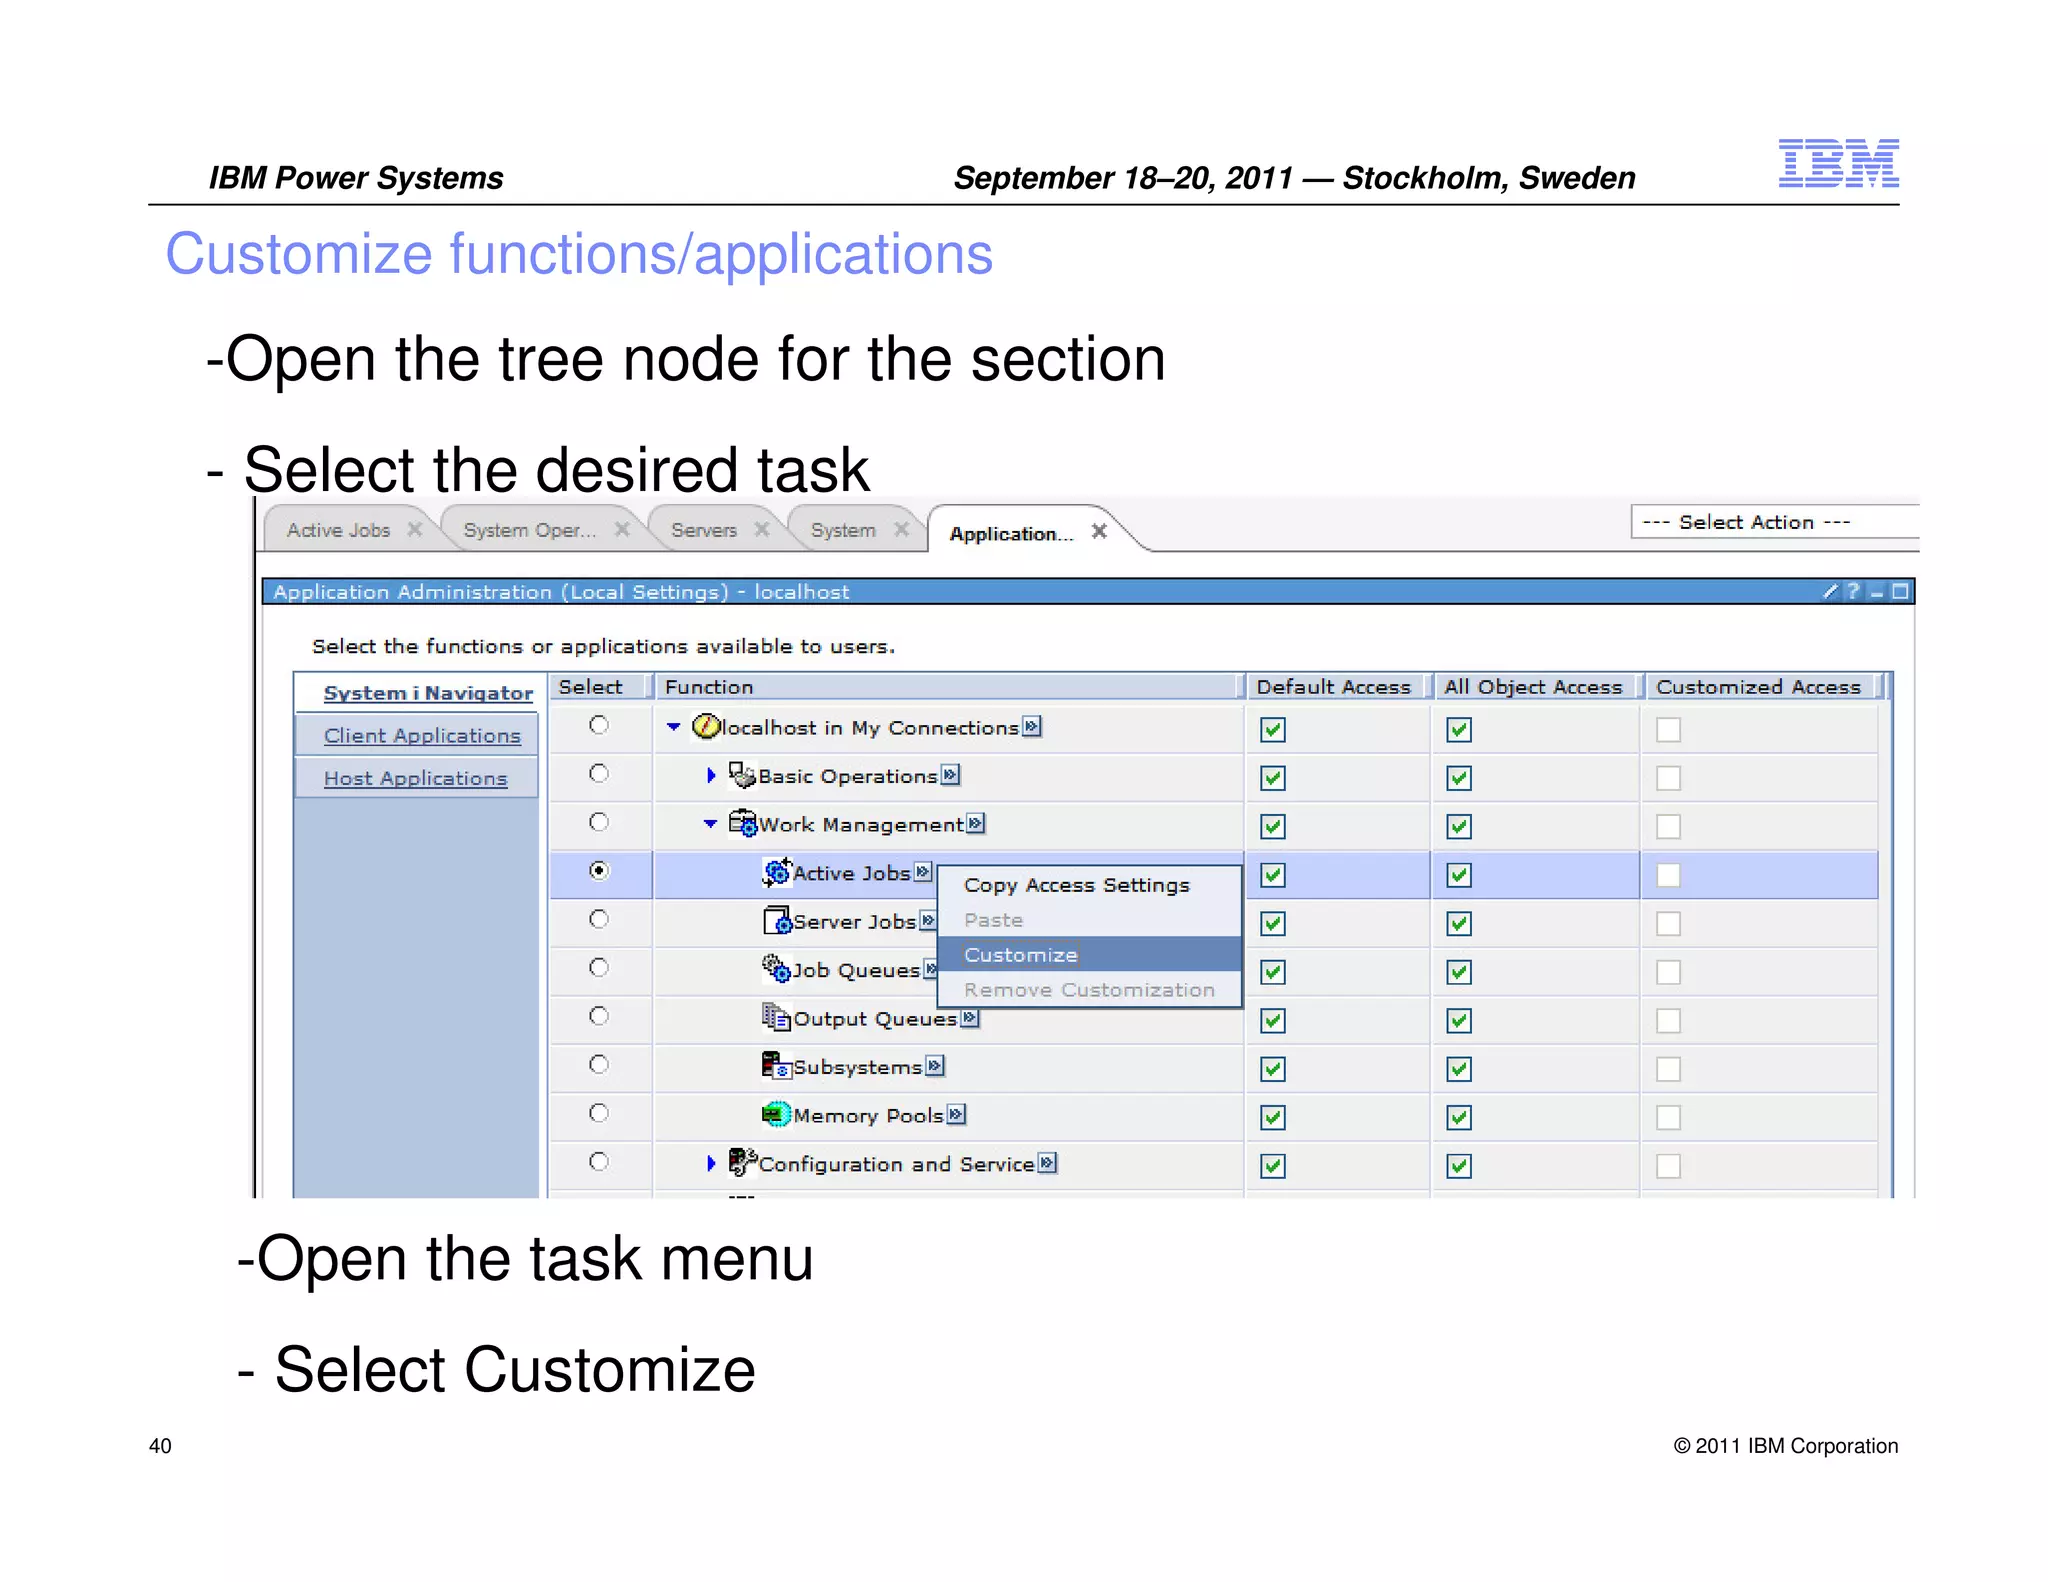Open task menu arrow beside Basic Operations

(x=950, y=774)
